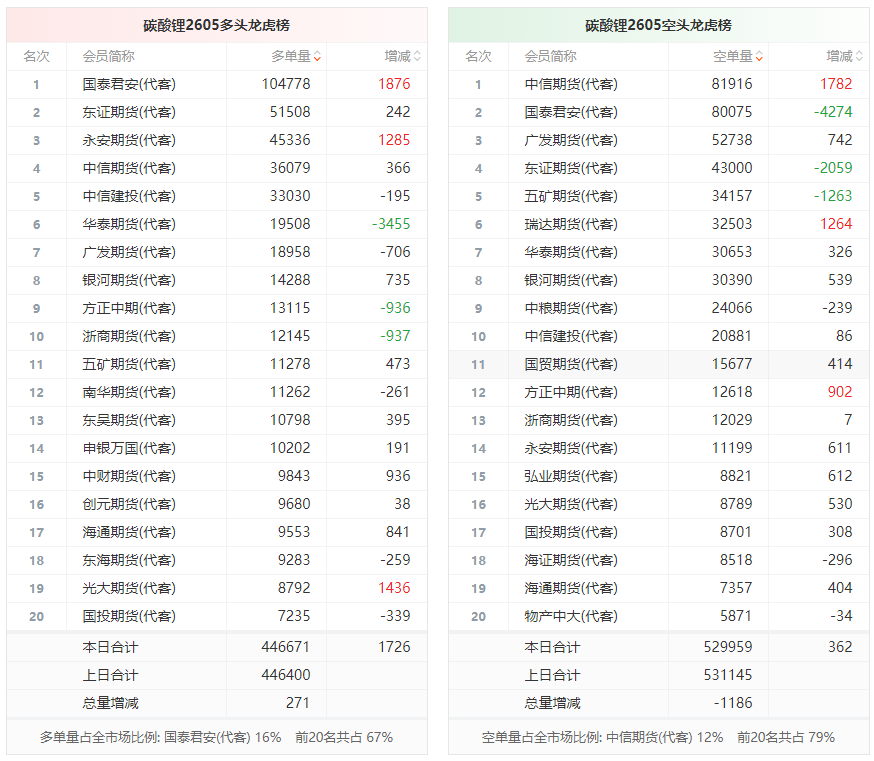The image size is (874, 761).
Task: Click 浙商期货(代客) in long table rank 10
Action: [129, 336]
